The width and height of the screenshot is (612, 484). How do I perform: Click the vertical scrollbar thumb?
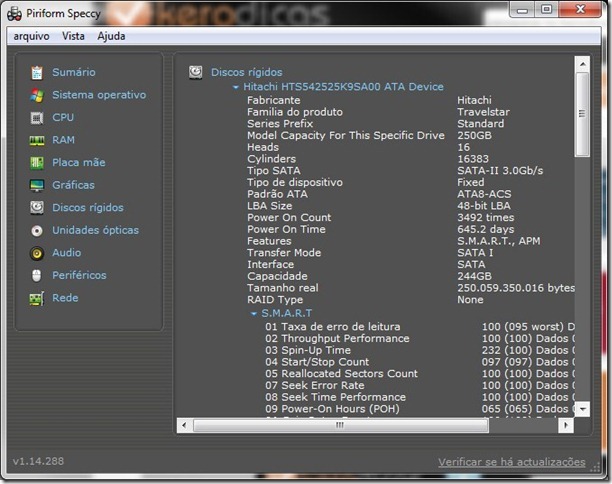[x=582, y=114]
